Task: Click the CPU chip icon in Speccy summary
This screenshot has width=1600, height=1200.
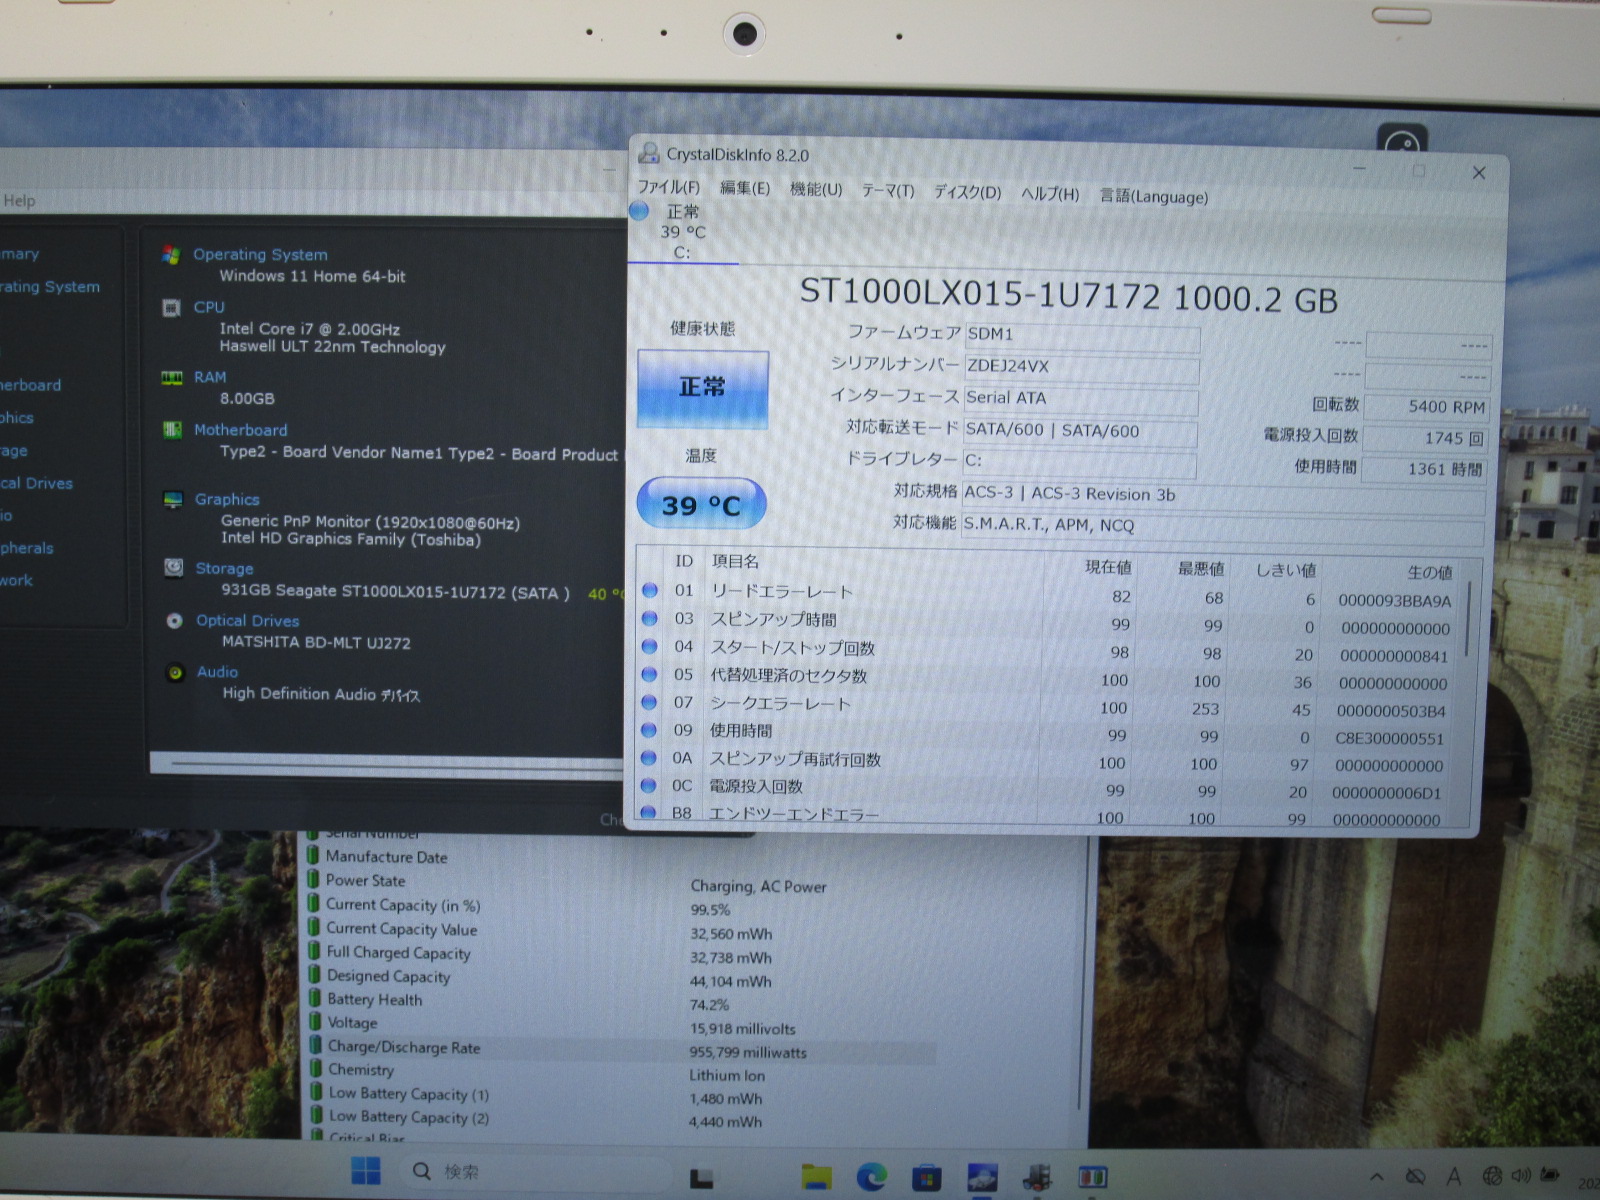Action: [x=172, y=308]
